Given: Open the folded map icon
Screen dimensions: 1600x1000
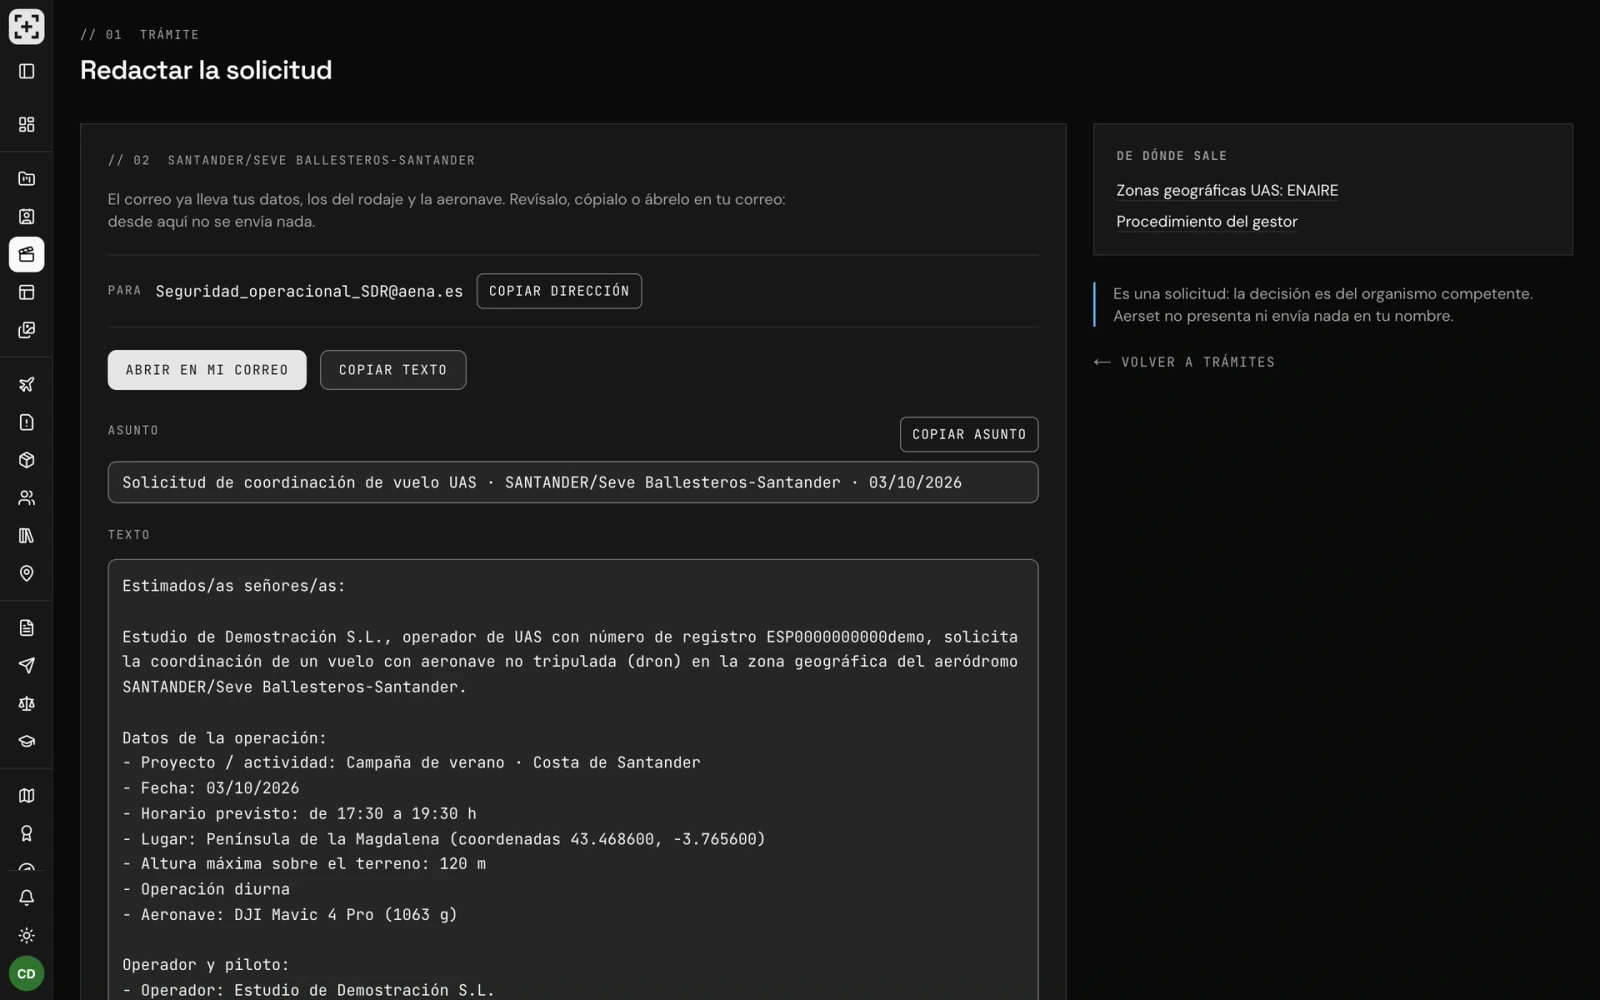Looking at the screenshot, I should [x=27, y=796].
